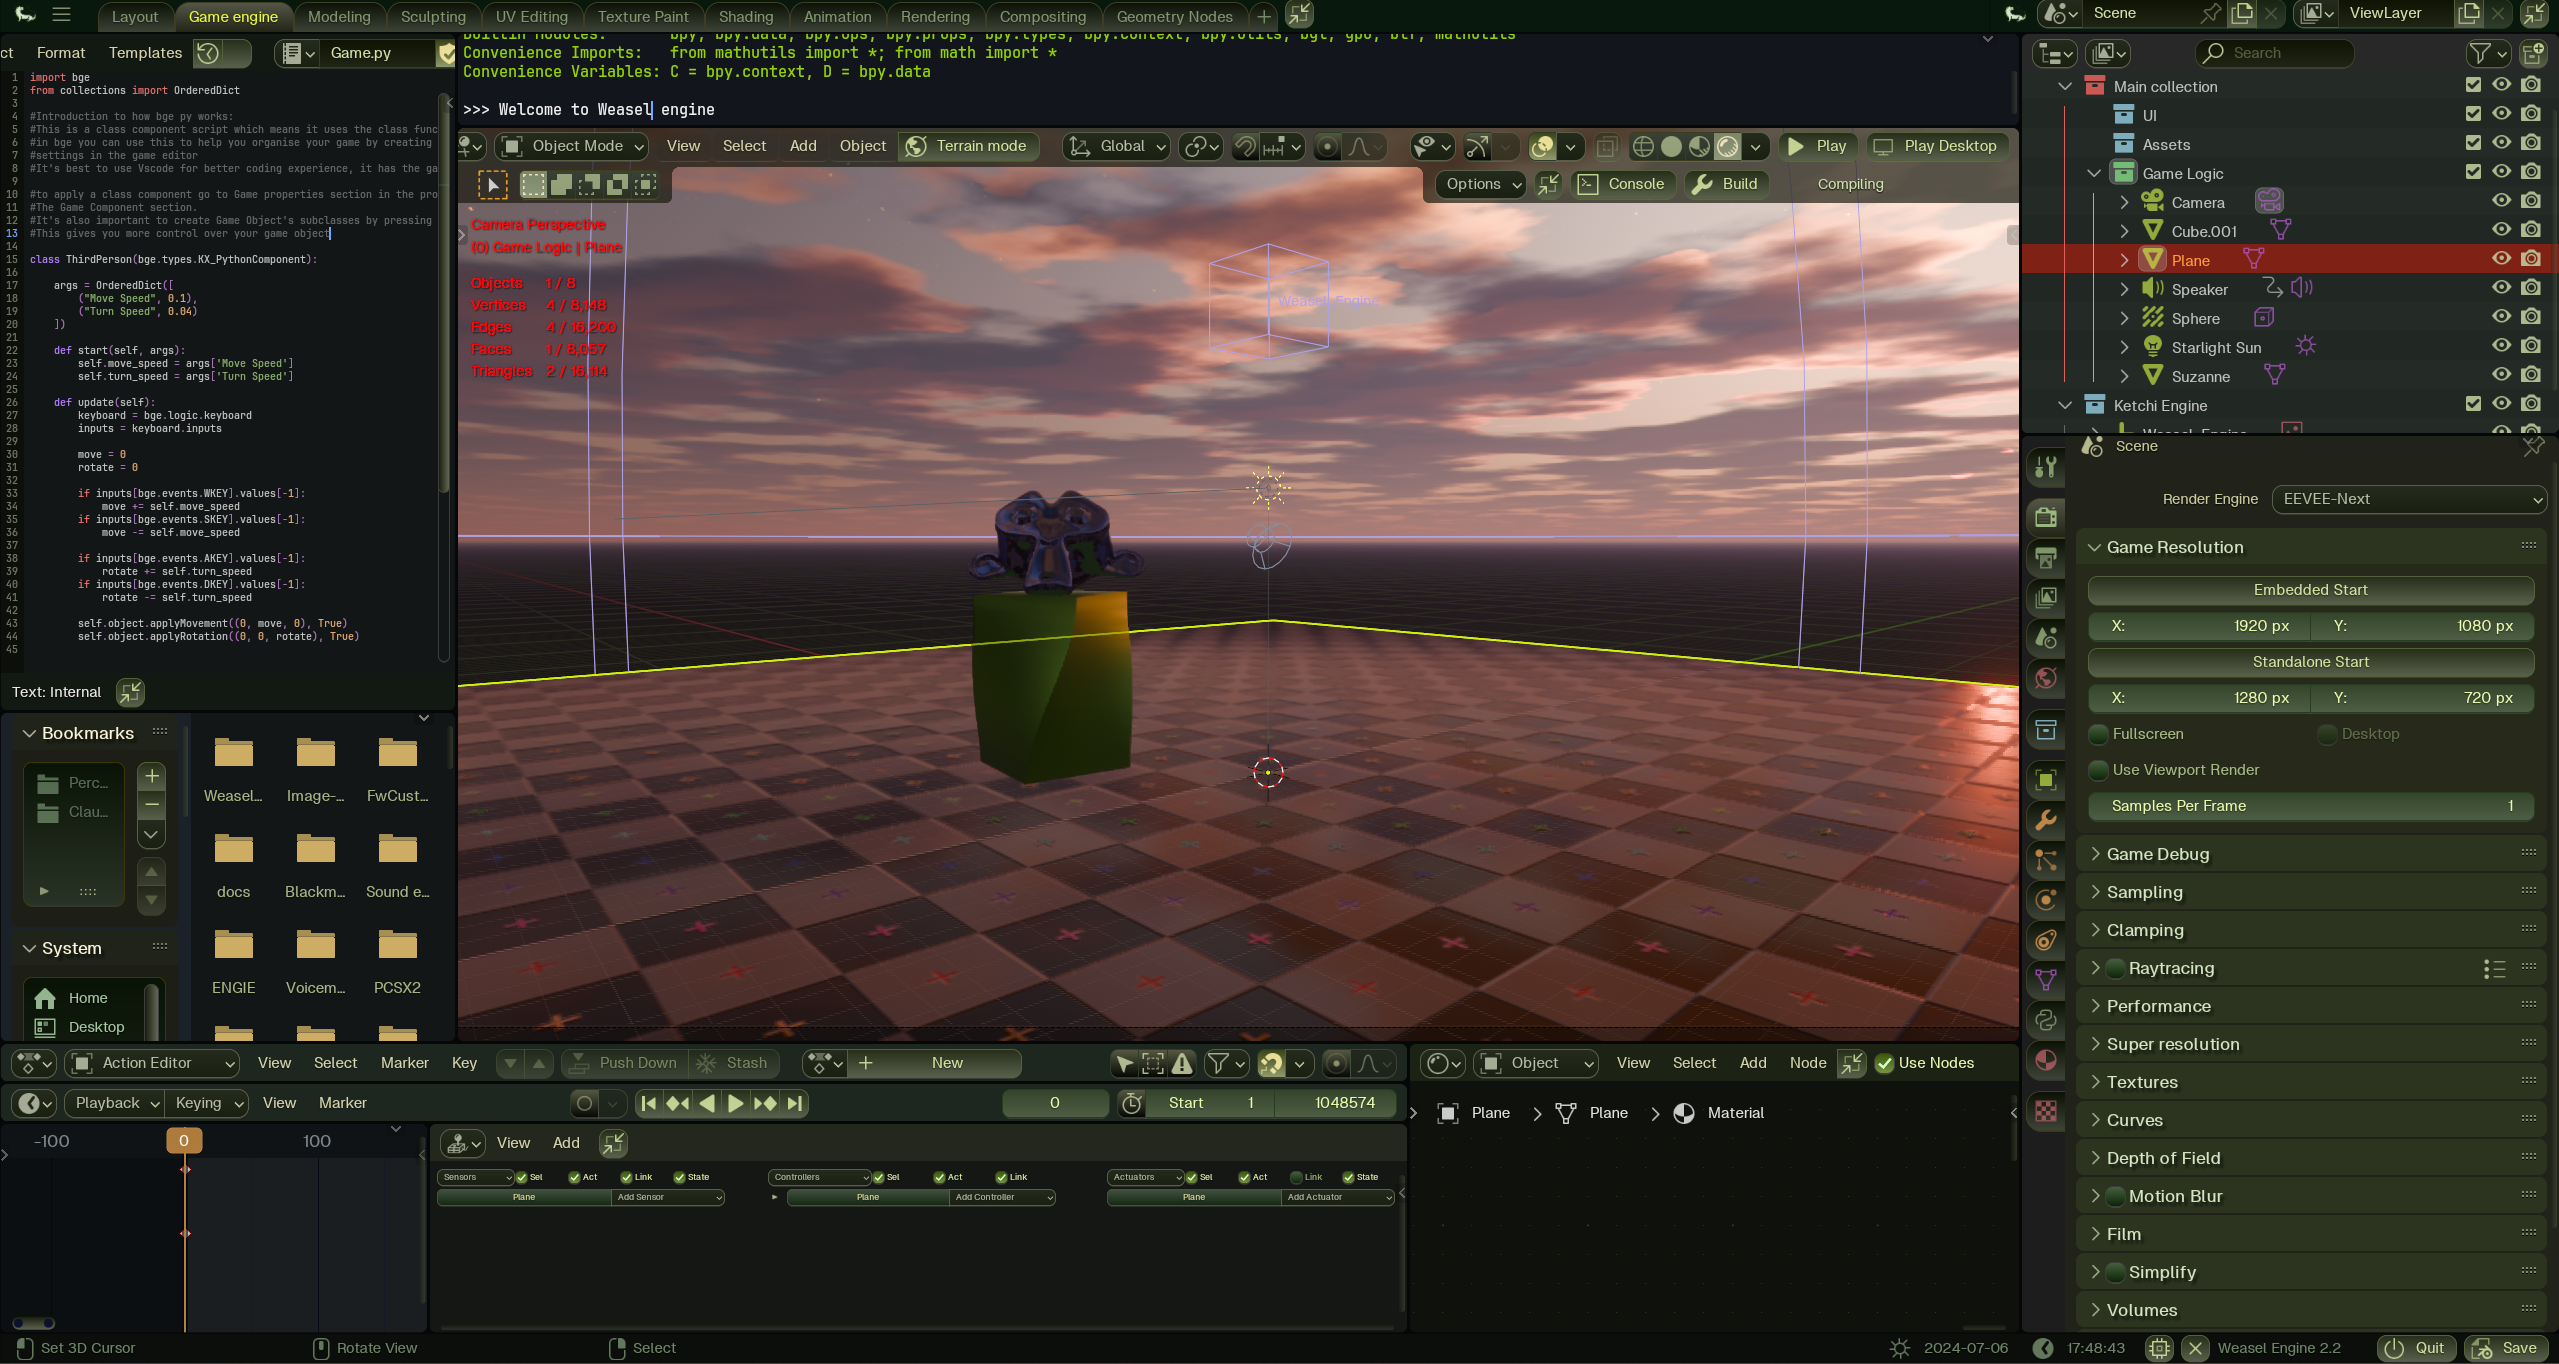Open the Render Engine dropdown
This screenshot has height=1364, width=2559.
tap(2409, 499)
